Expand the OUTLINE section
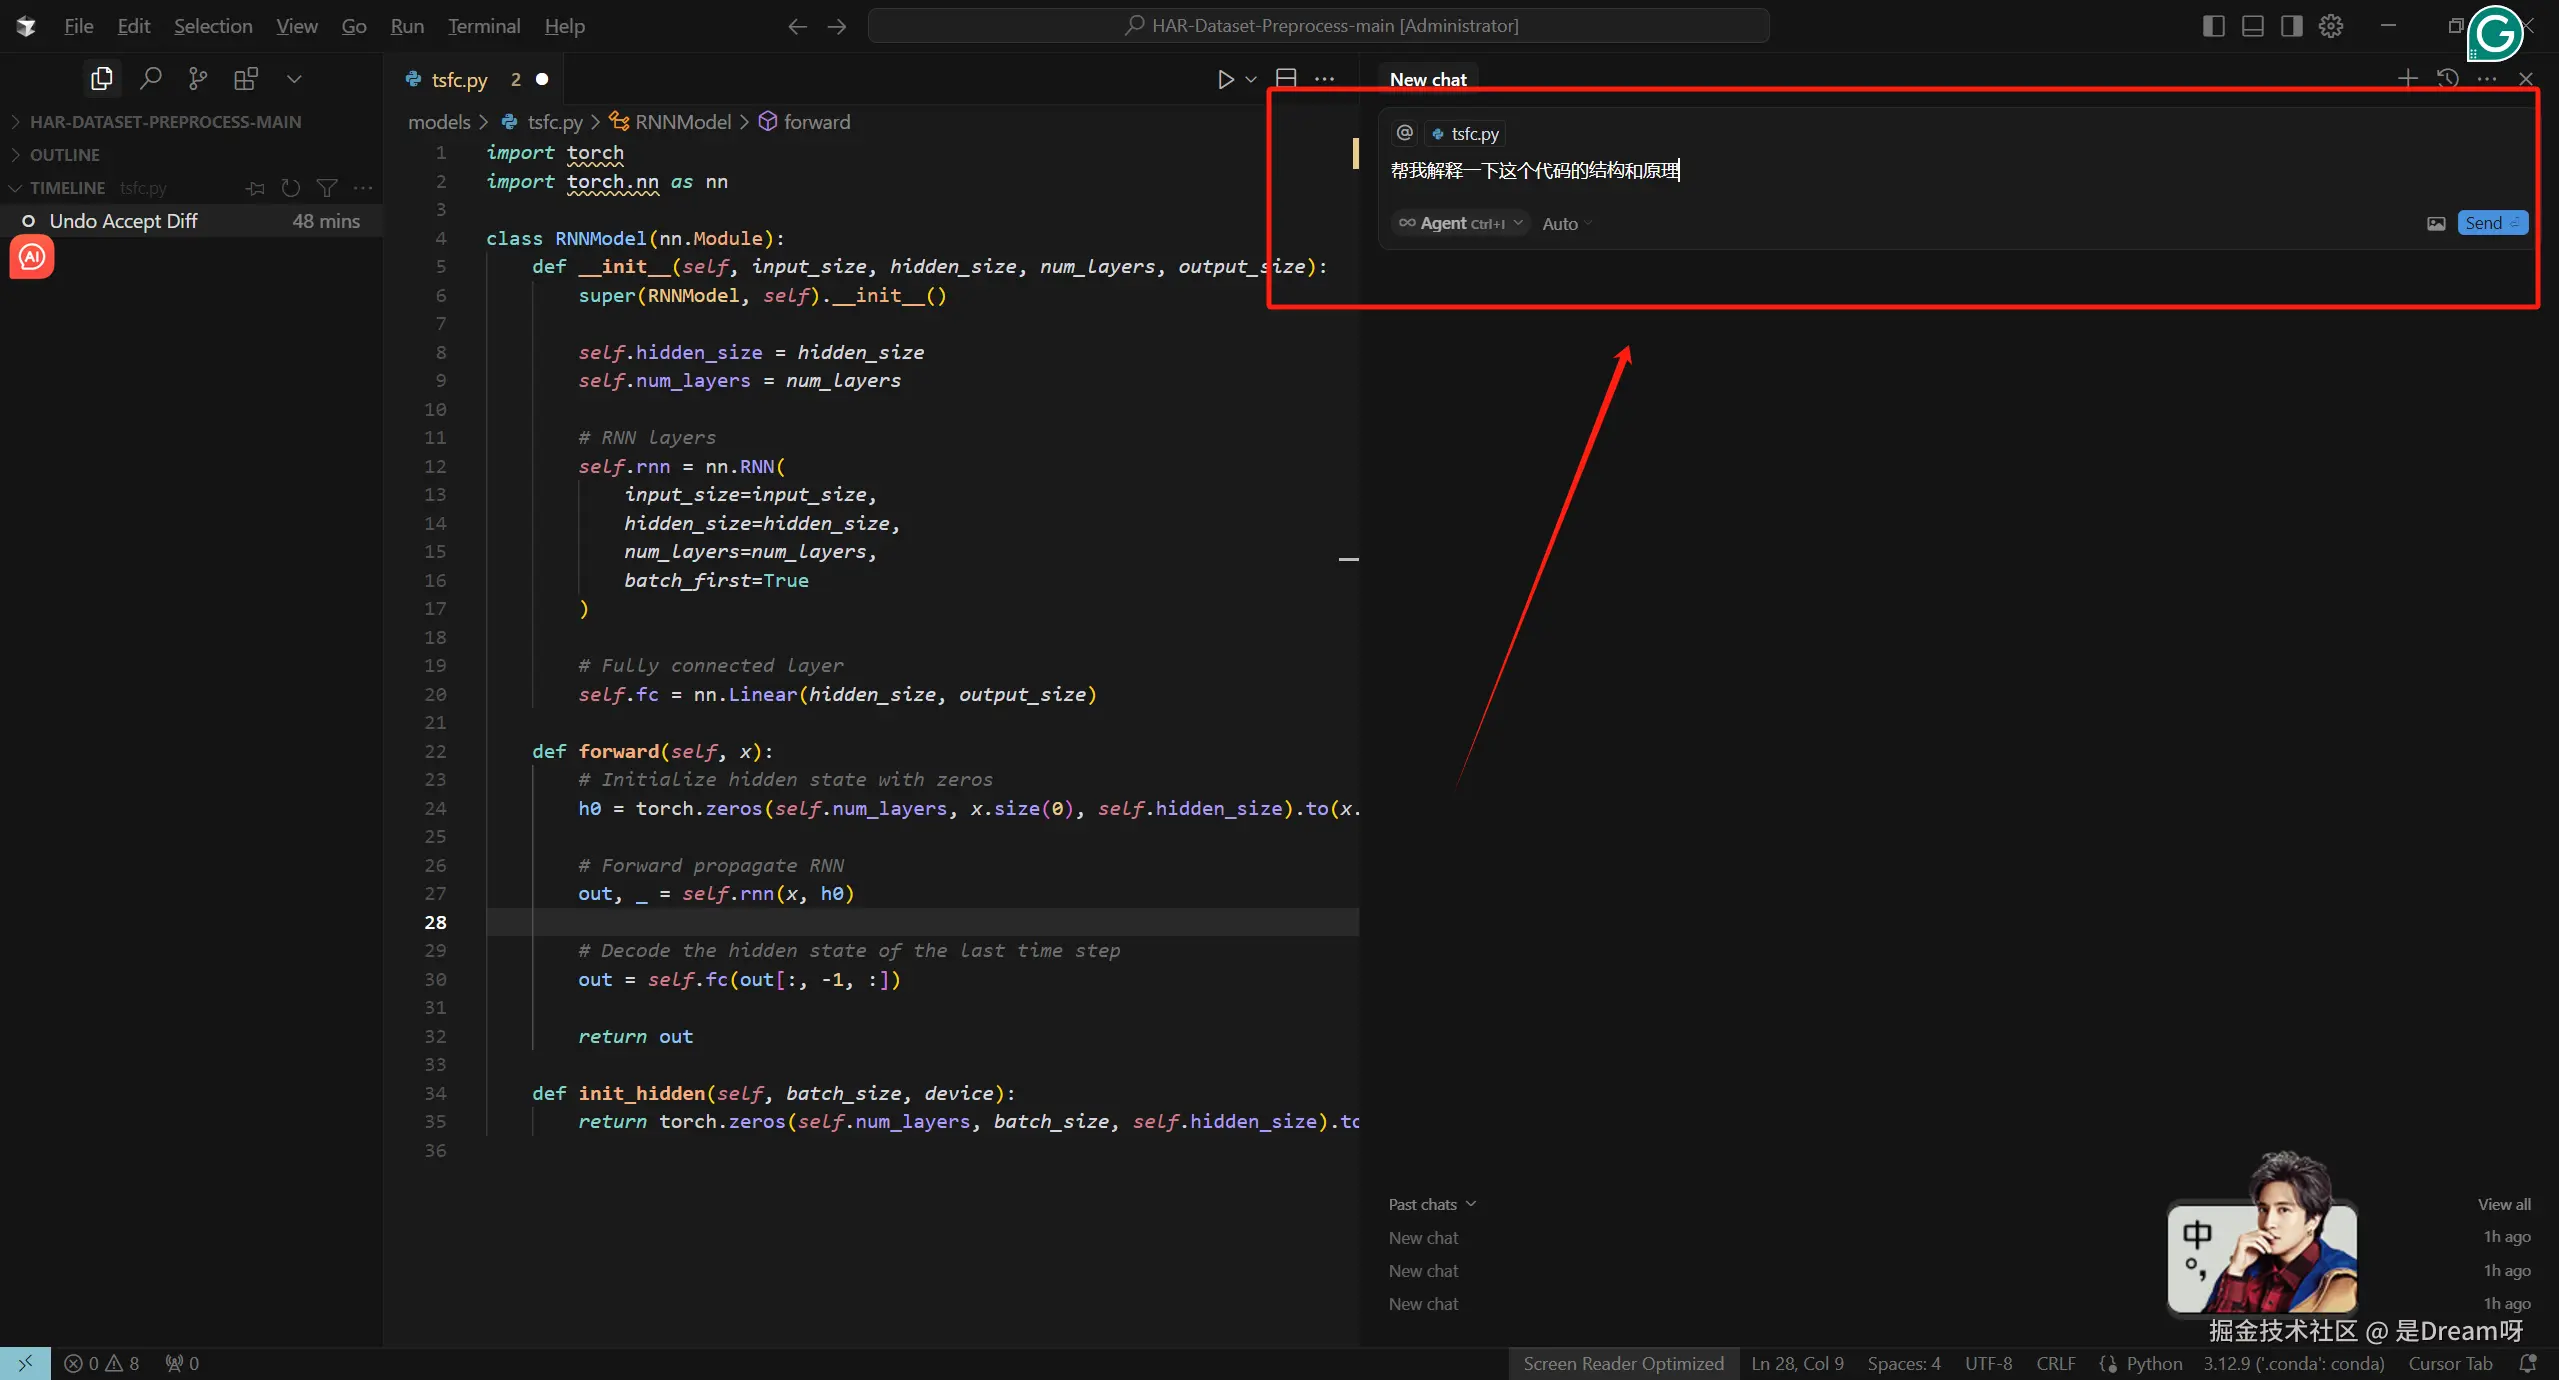The height and width of the screenshot is (1380, 2559). click(65, 155)
